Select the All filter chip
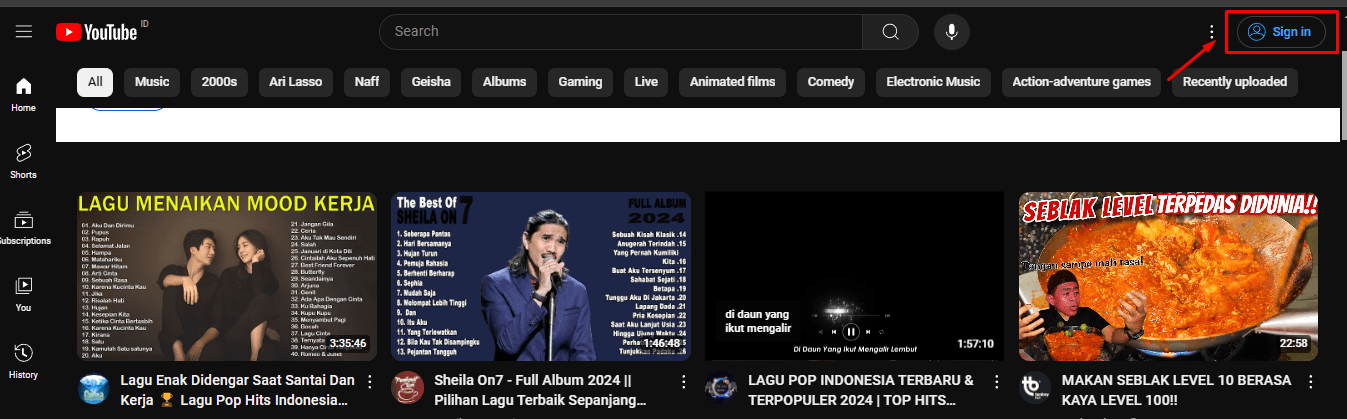 click(x=95, y=82)
